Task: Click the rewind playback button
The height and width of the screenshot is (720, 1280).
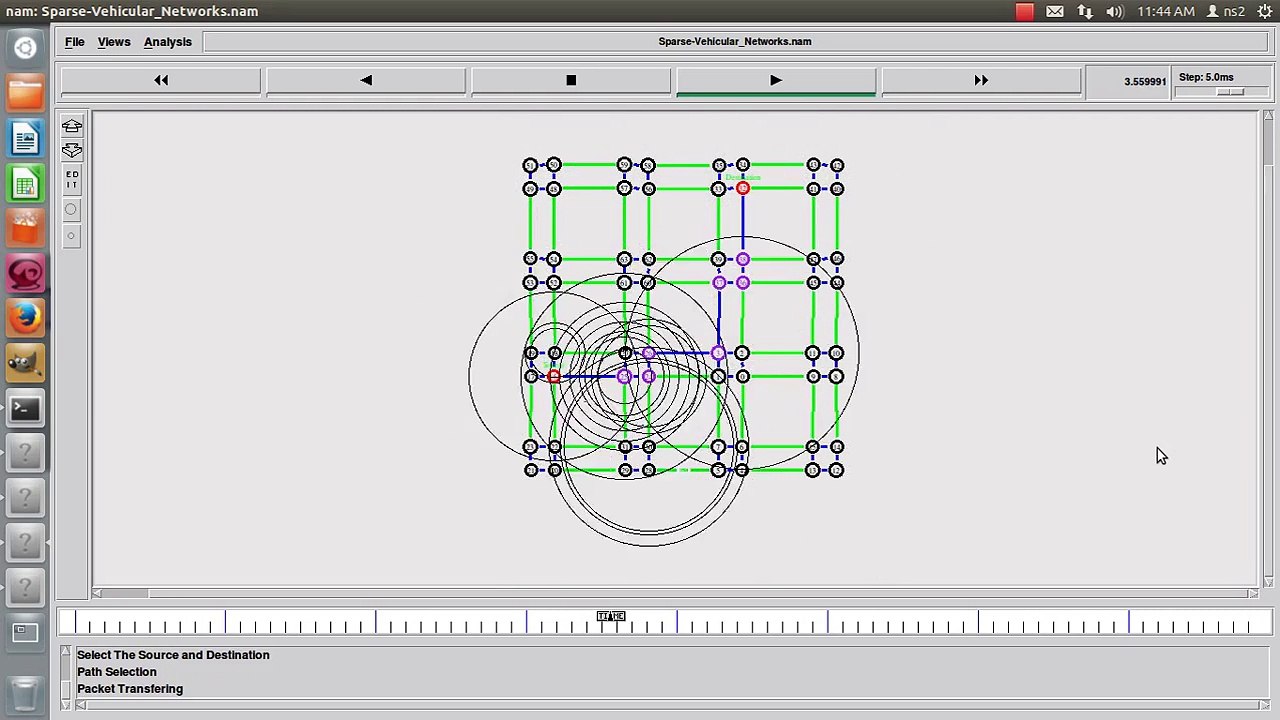Action: point(161,80)
